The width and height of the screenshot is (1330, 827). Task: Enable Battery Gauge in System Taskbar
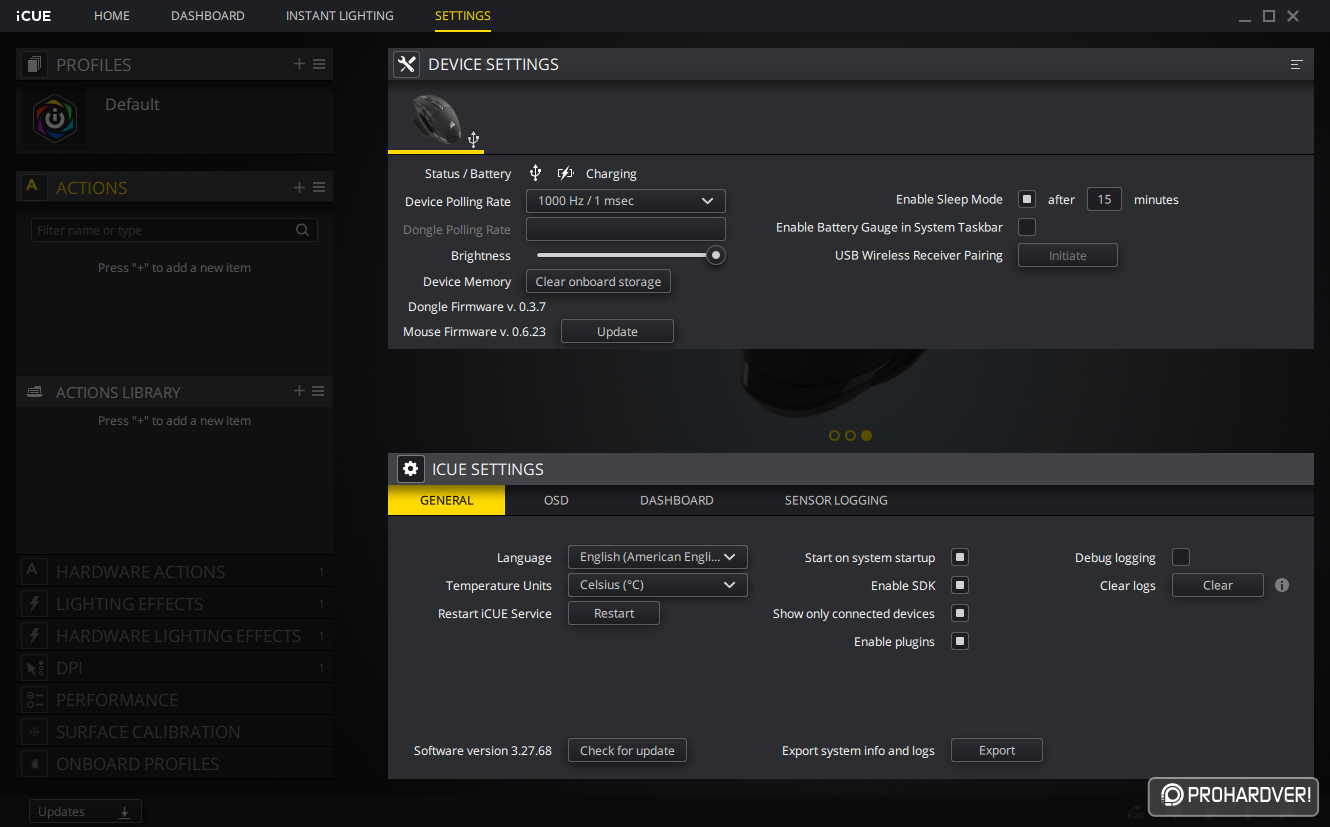click(x=1027, y=227)
